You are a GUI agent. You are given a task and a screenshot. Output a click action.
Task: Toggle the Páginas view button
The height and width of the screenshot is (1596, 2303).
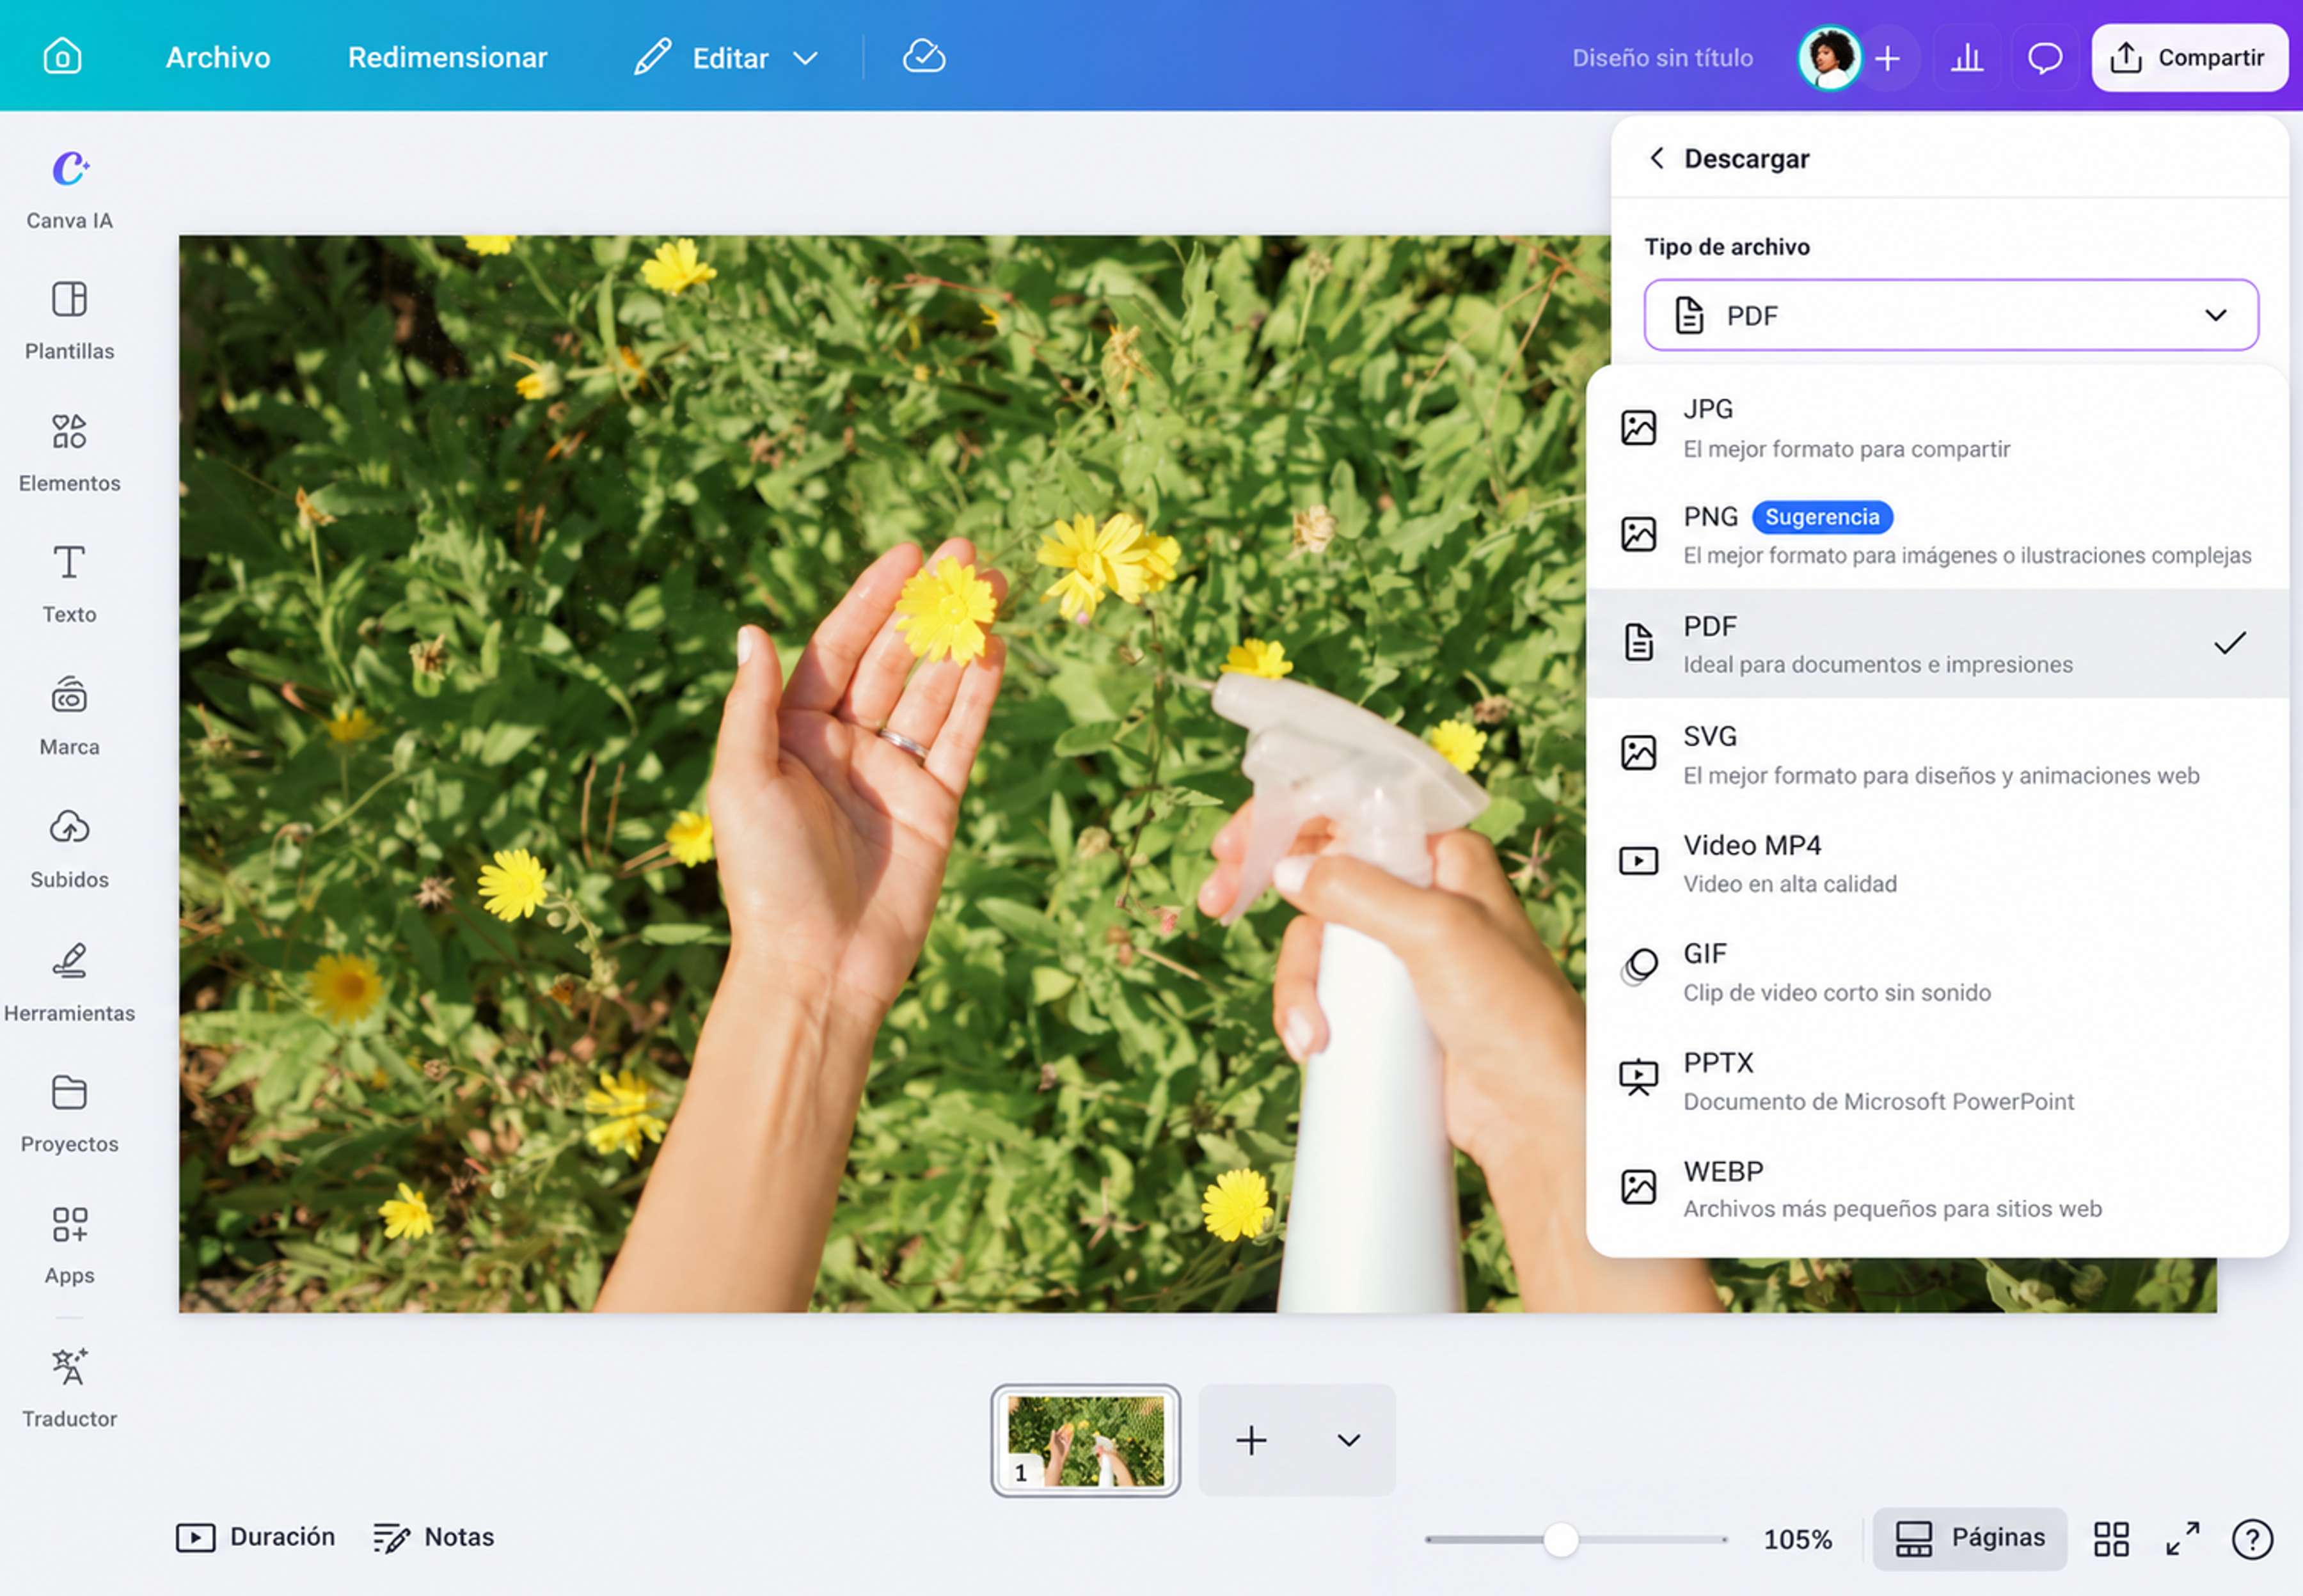(1969, 1538)
